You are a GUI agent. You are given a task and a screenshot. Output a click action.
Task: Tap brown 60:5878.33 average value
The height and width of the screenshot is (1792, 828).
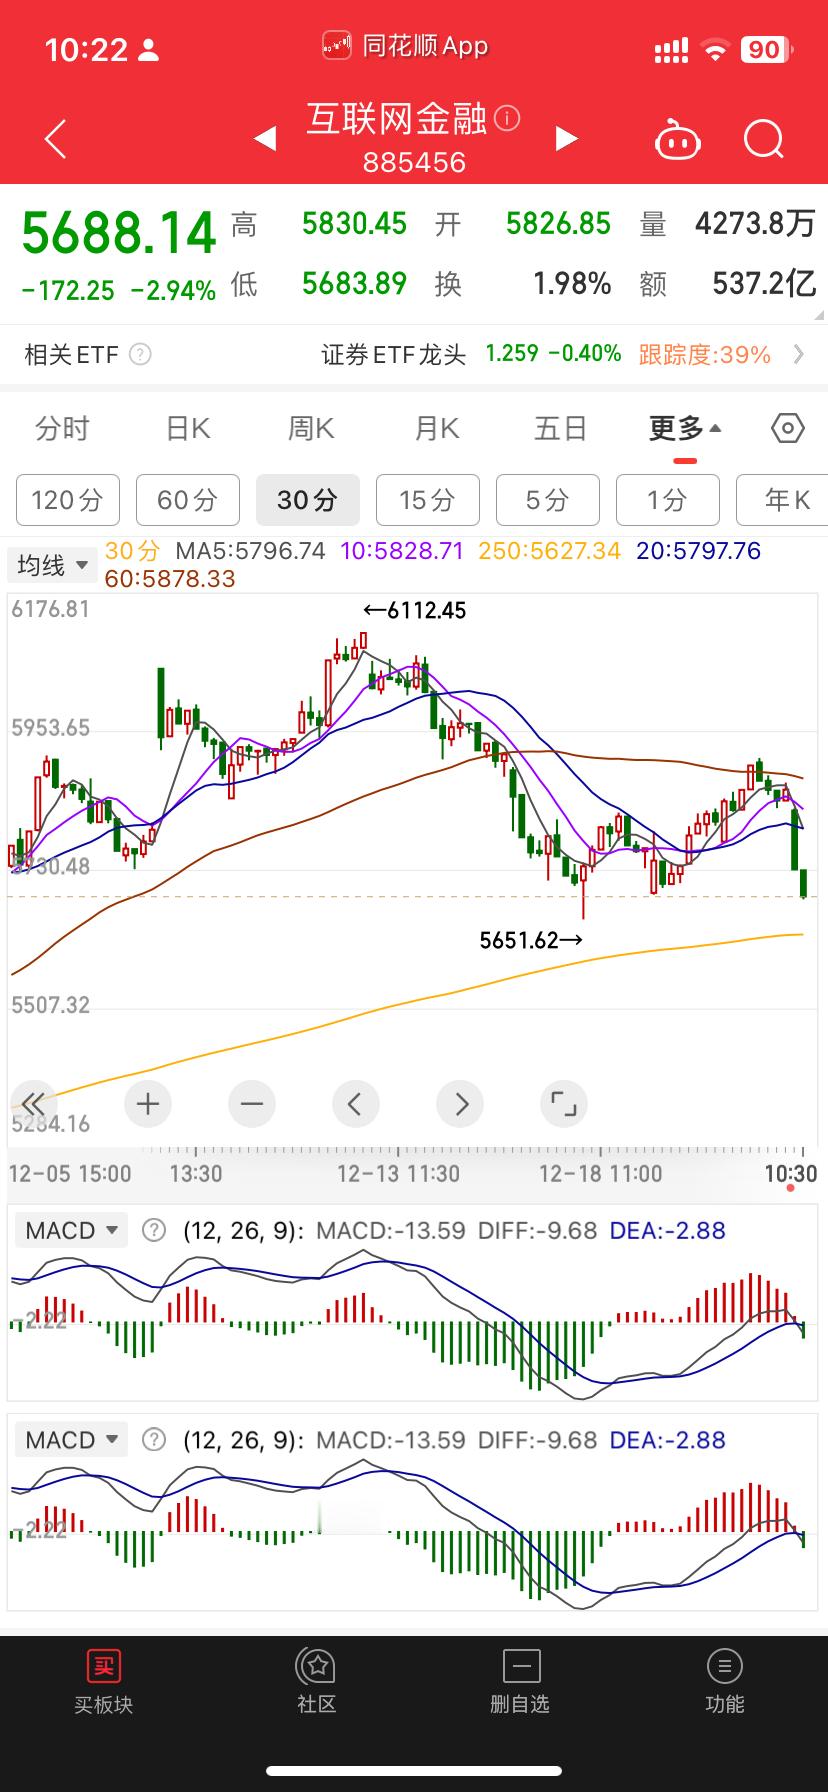pyautogui.click(x=170, y=578)
